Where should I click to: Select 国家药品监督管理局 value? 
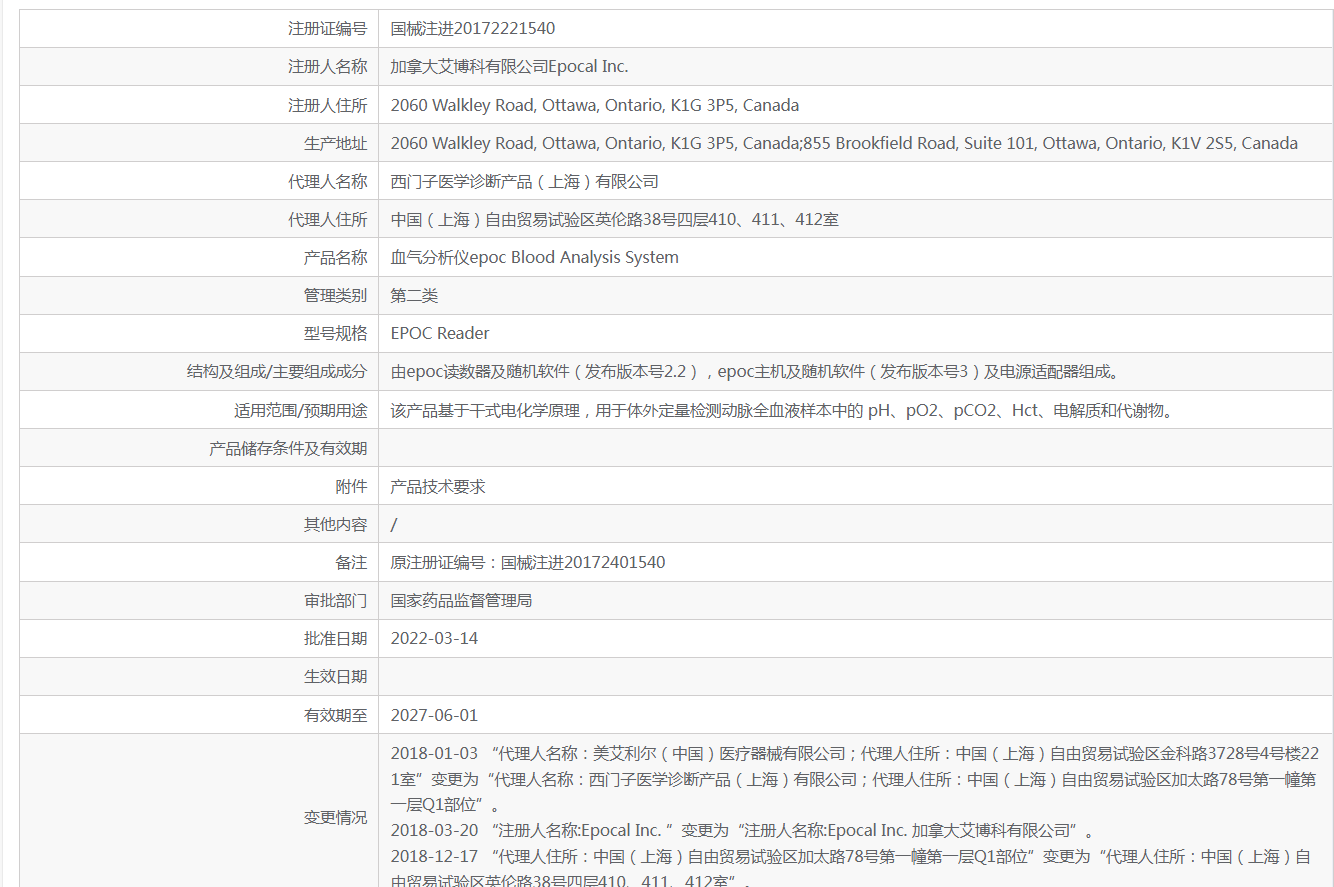pos(461,600)
